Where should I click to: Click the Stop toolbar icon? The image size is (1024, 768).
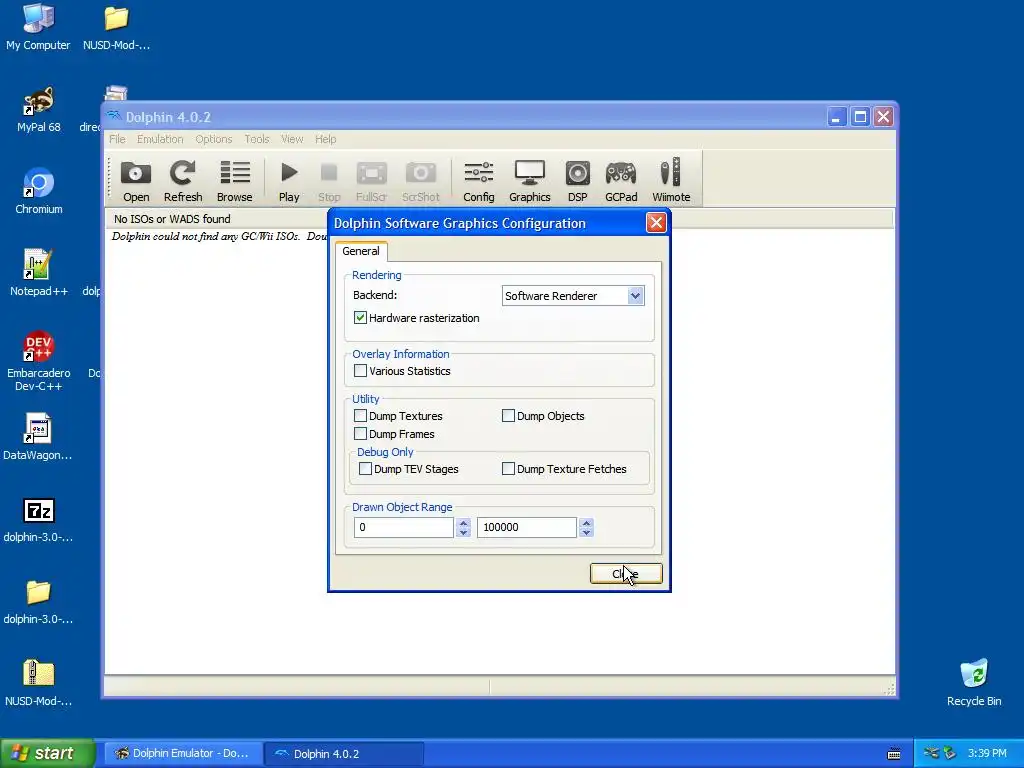329,182
